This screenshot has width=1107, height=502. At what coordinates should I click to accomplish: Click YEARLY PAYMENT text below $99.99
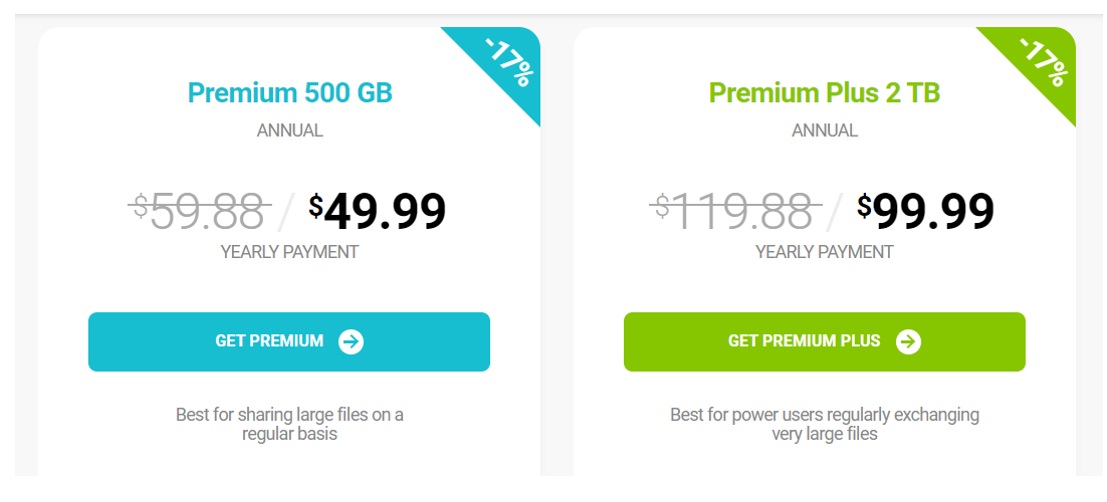coord(825,252)
